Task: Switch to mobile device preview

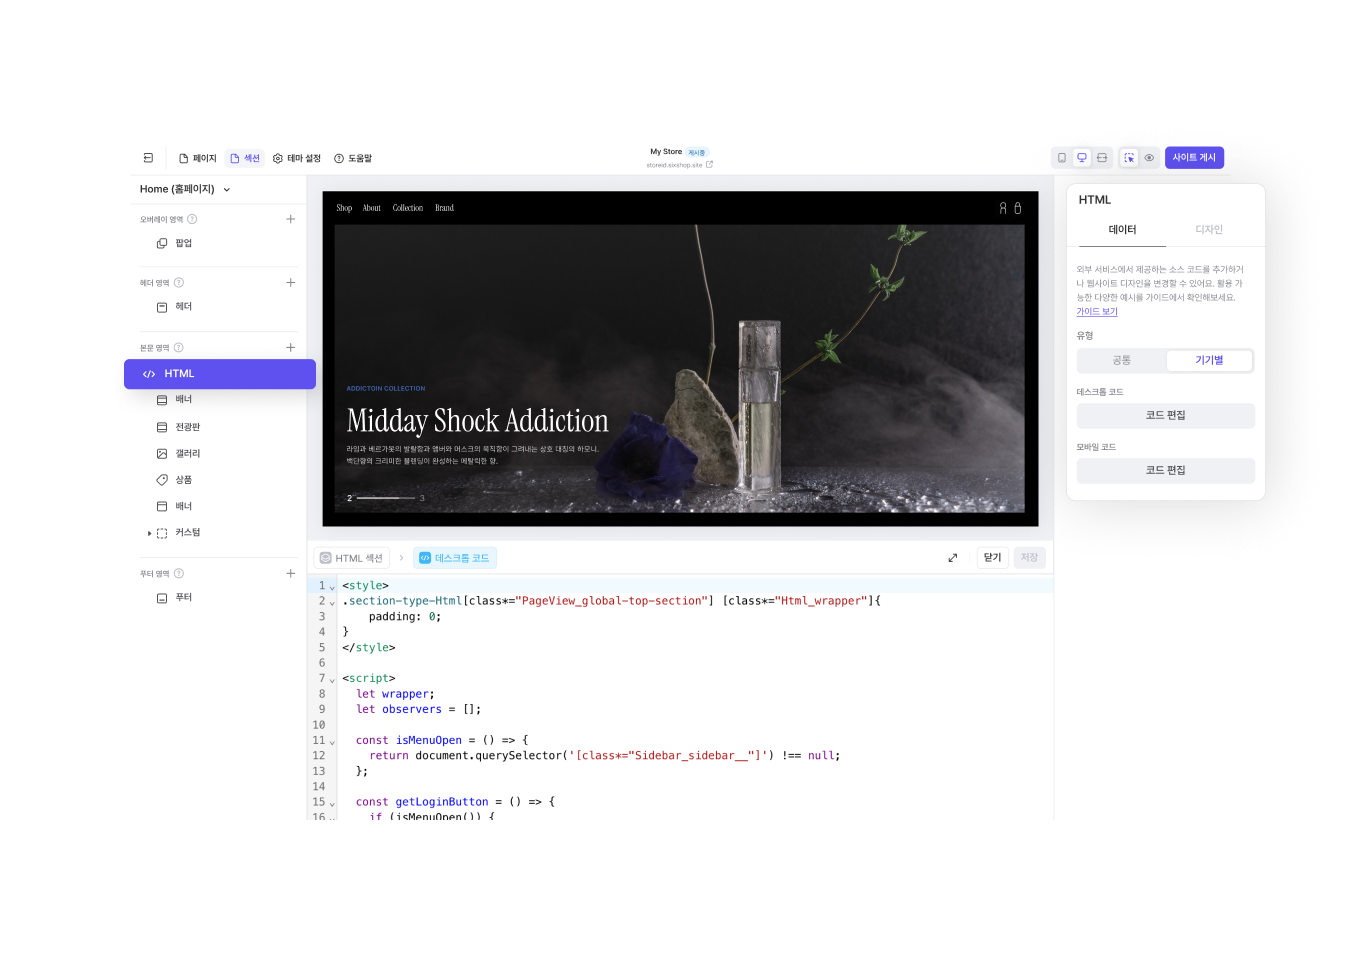Action: [1062, 158]
